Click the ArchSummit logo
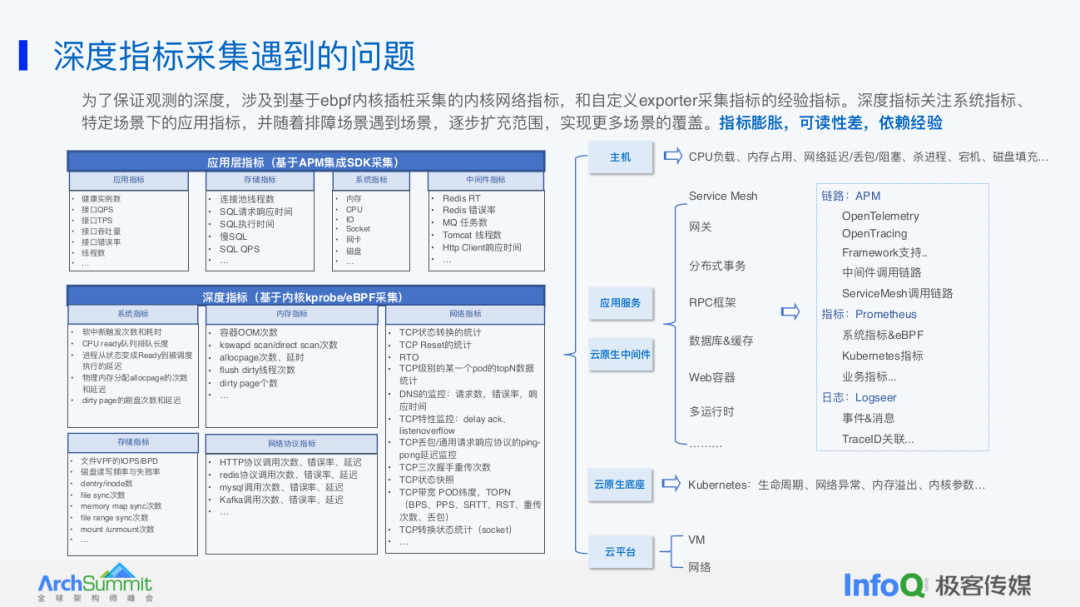This screenshot has width=1080, height=607. (x=95, y=584)
